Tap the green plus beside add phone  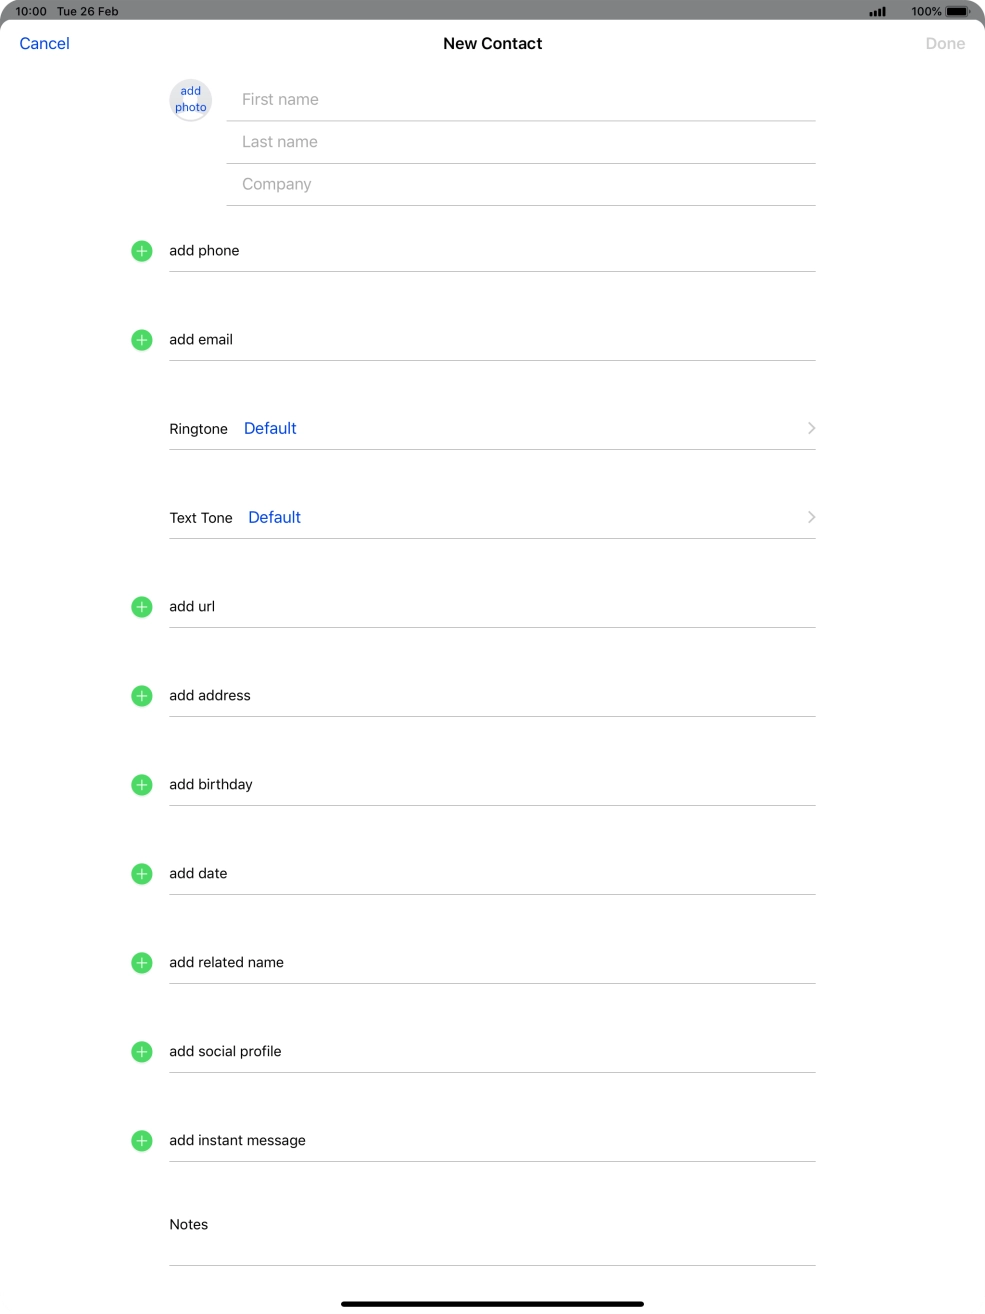(142, 251)
